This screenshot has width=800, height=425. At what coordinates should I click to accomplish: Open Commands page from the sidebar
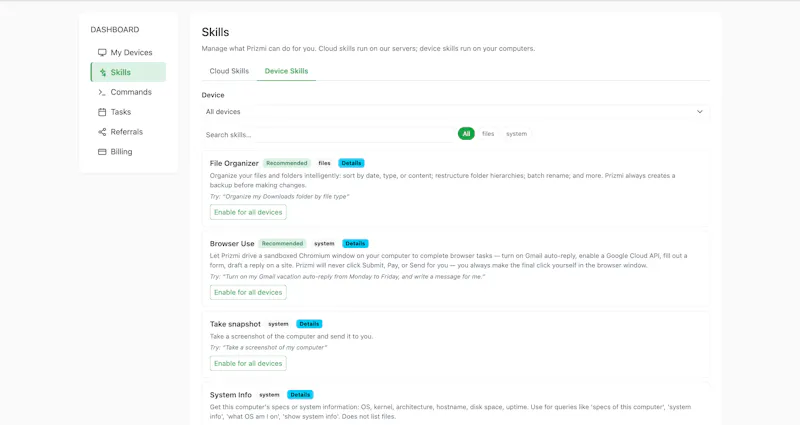129,92
